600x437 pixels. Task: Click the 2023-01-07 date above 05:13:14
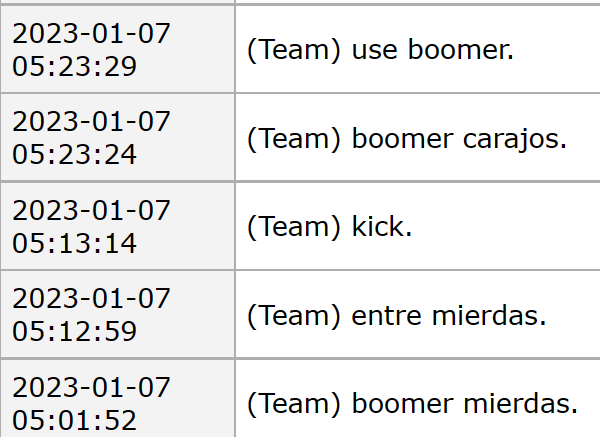(91, 211)
